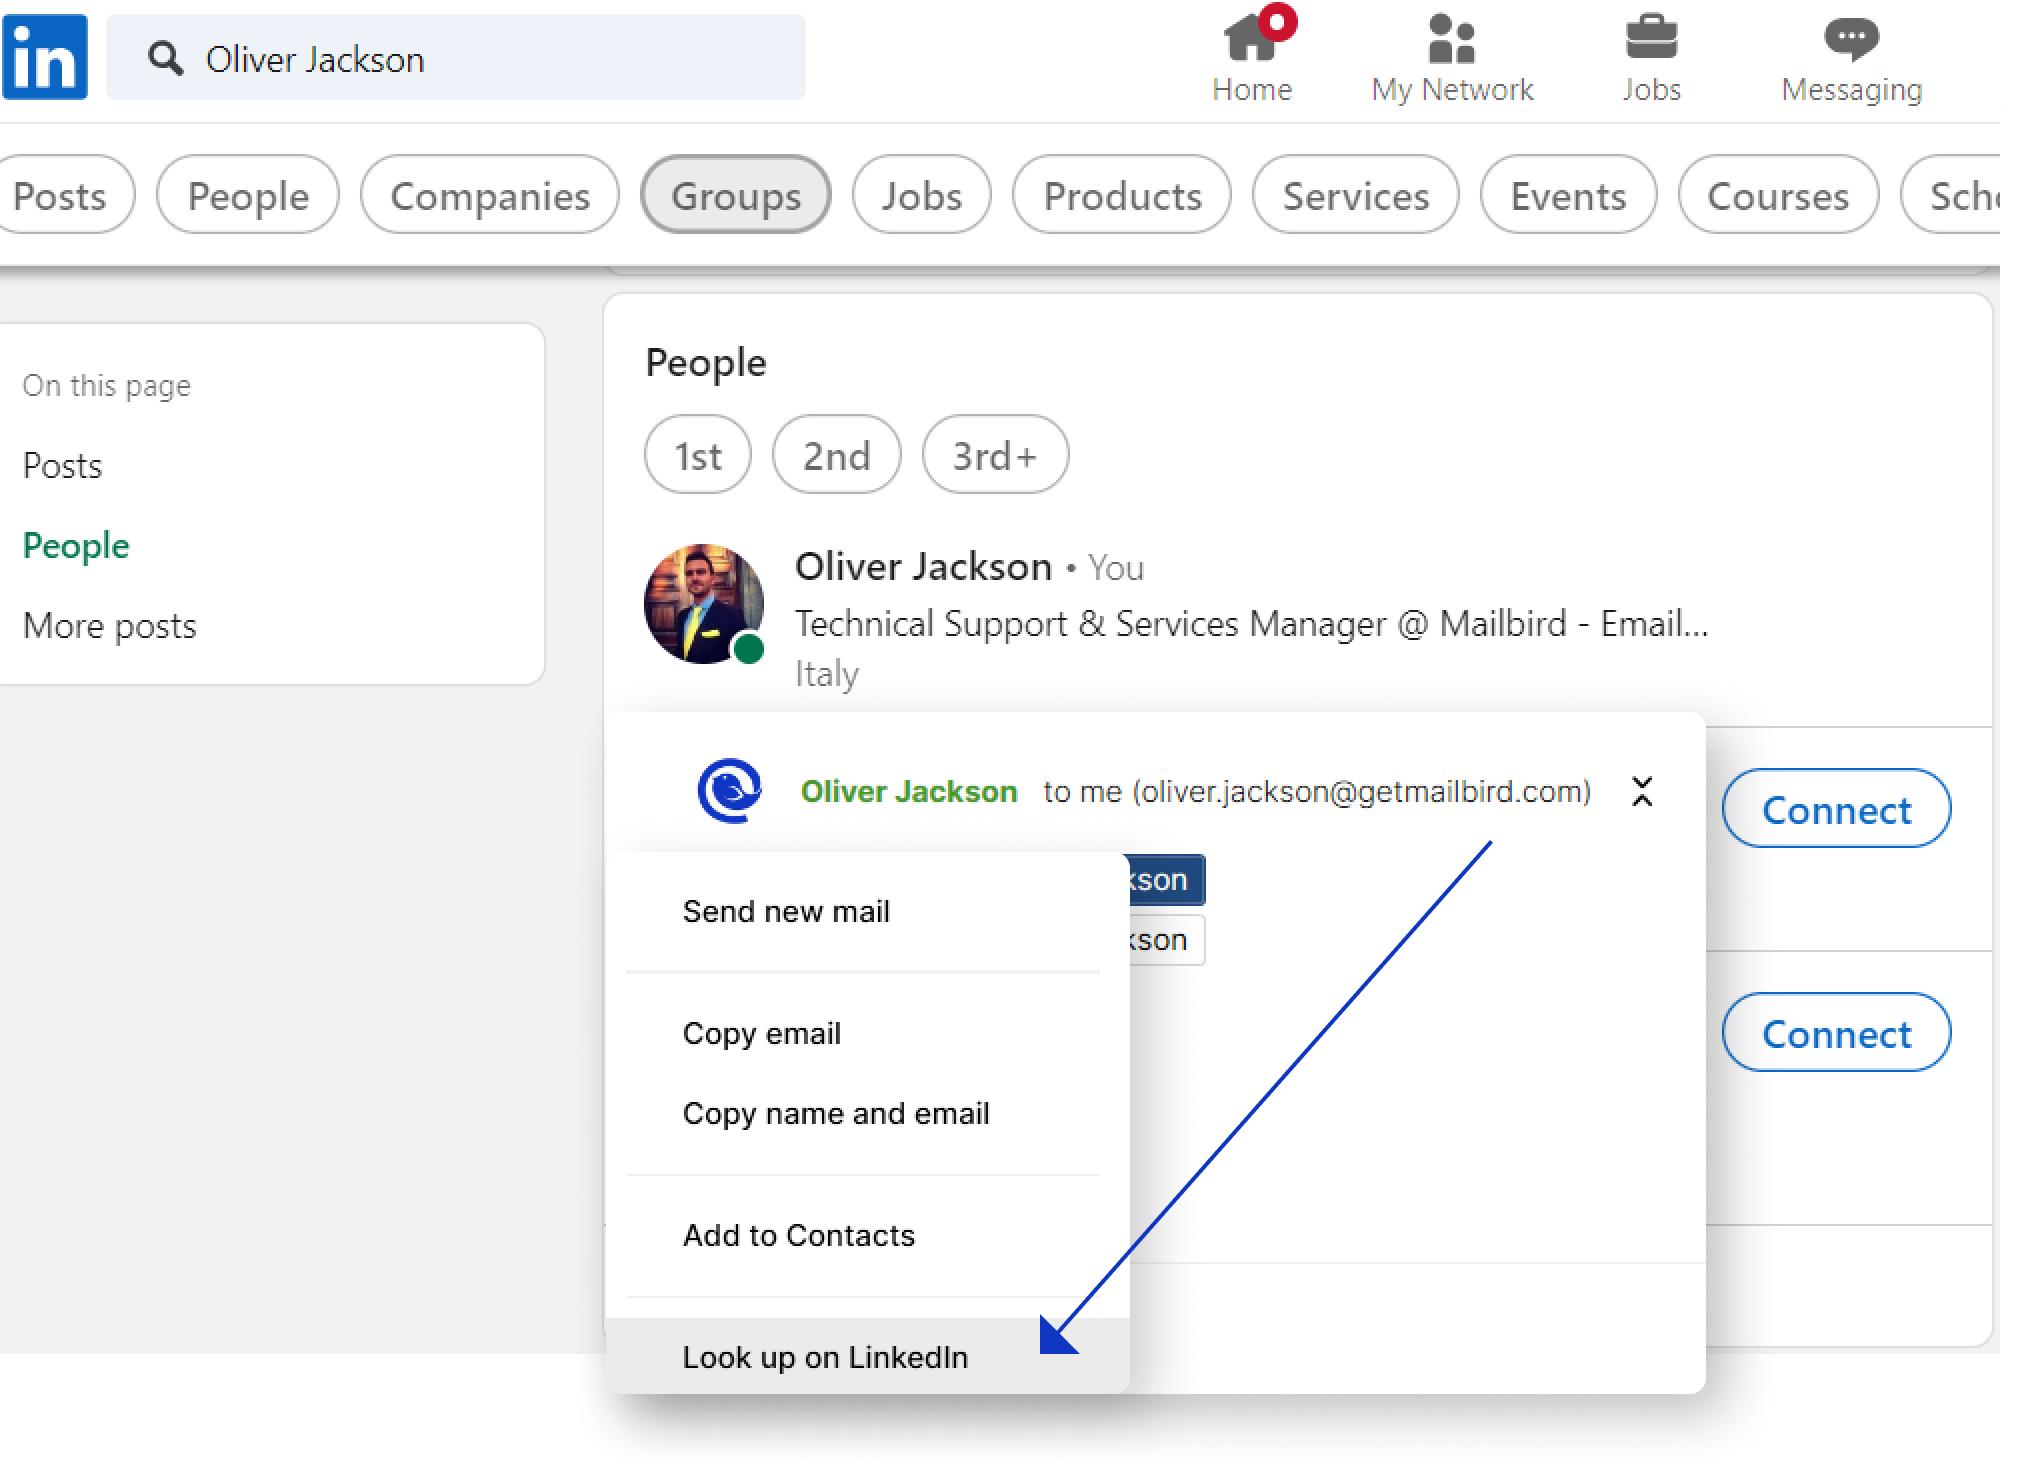This screenshot has width=2030, height=1474.
Task: Open the Messaging chat icon
Action: 1852,58
